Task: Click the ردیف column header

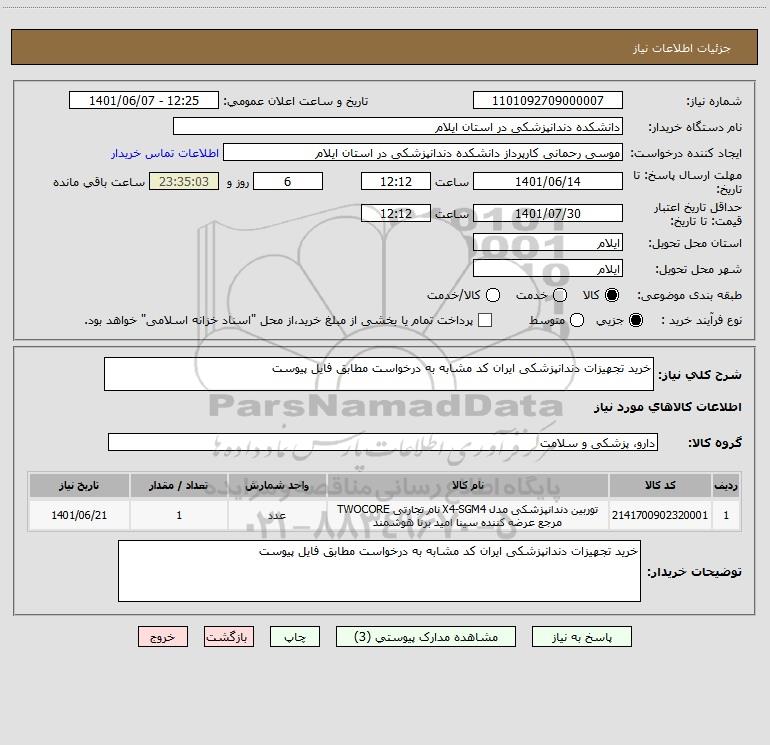Action: point(726,485)
